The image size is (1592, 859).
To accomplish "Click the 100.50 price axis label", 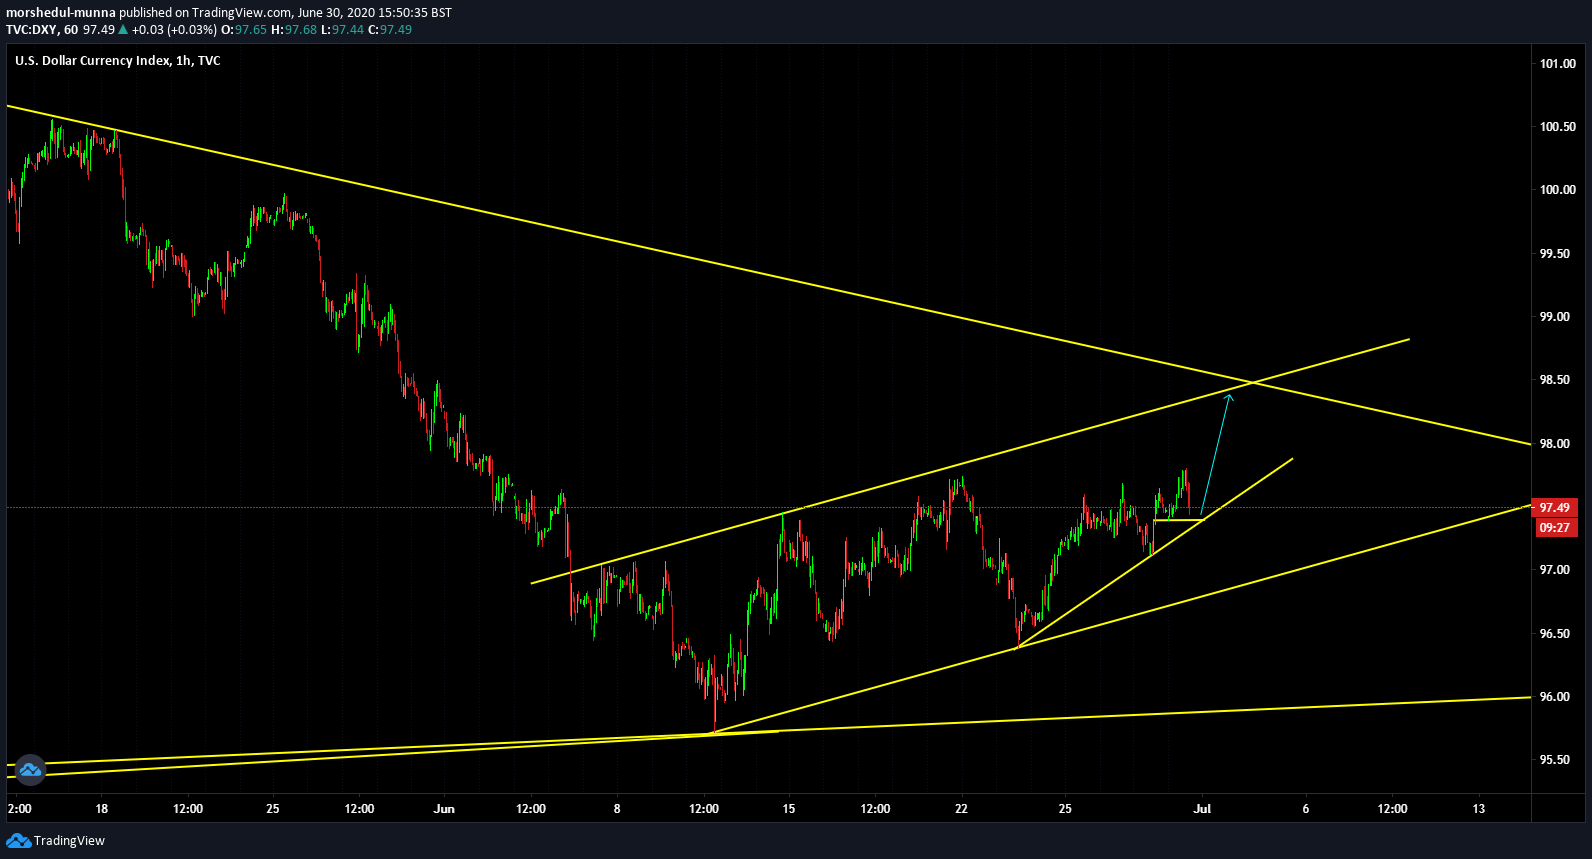I will coord(1558,127).
